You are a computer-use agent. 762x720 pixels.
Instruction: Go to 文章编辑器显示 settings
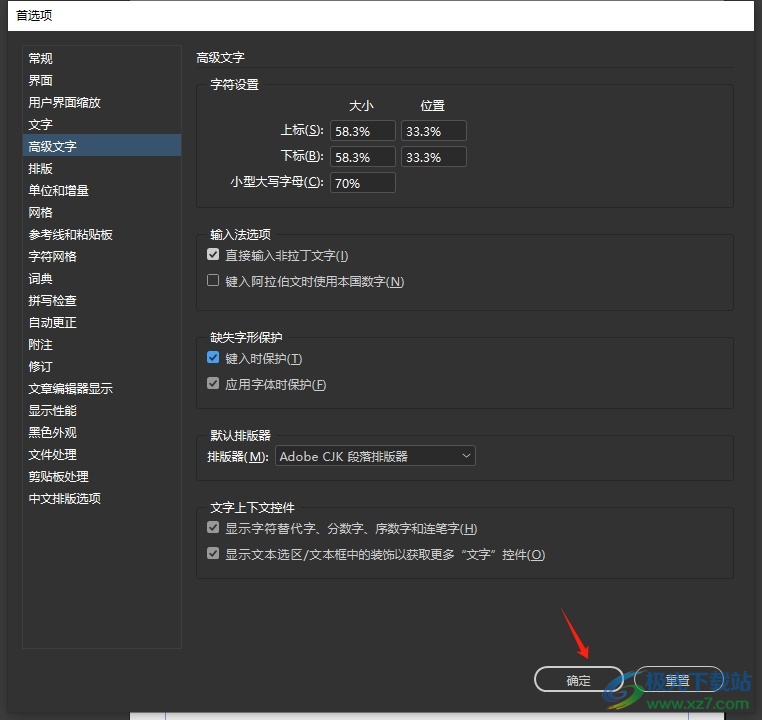point(102,389)
